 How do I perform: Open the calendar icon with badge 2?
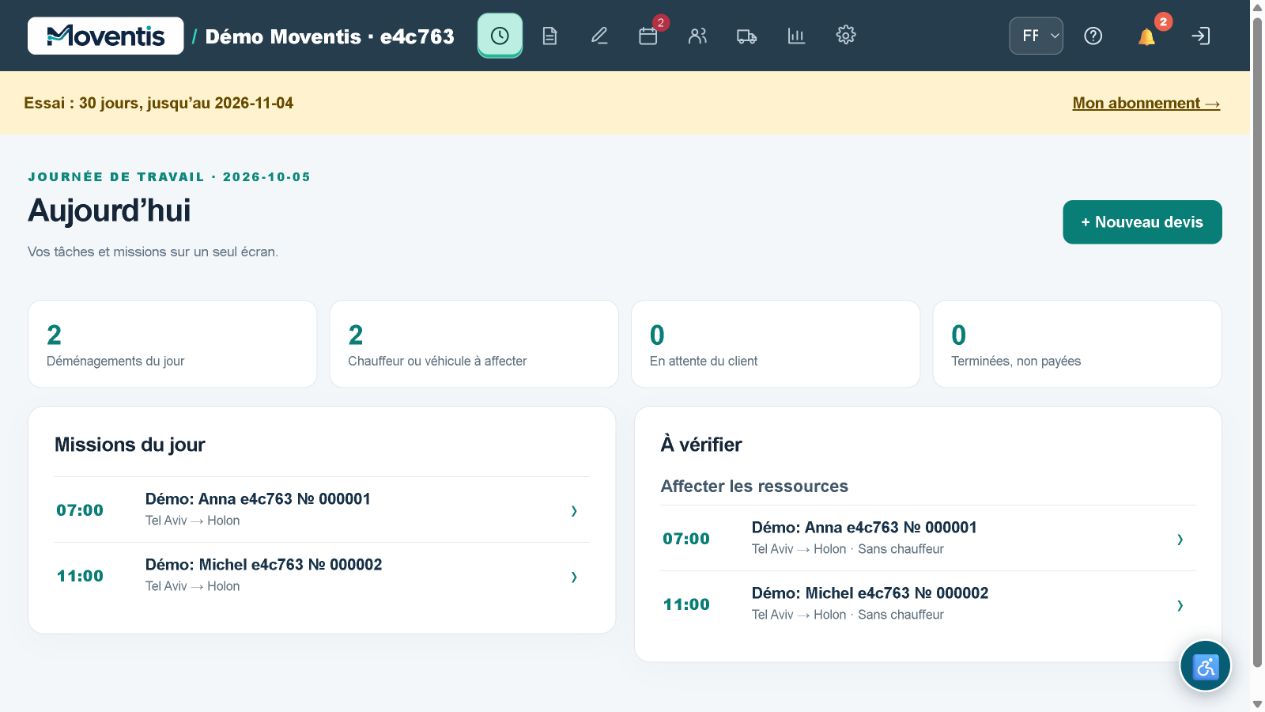[x=648, y=36]
